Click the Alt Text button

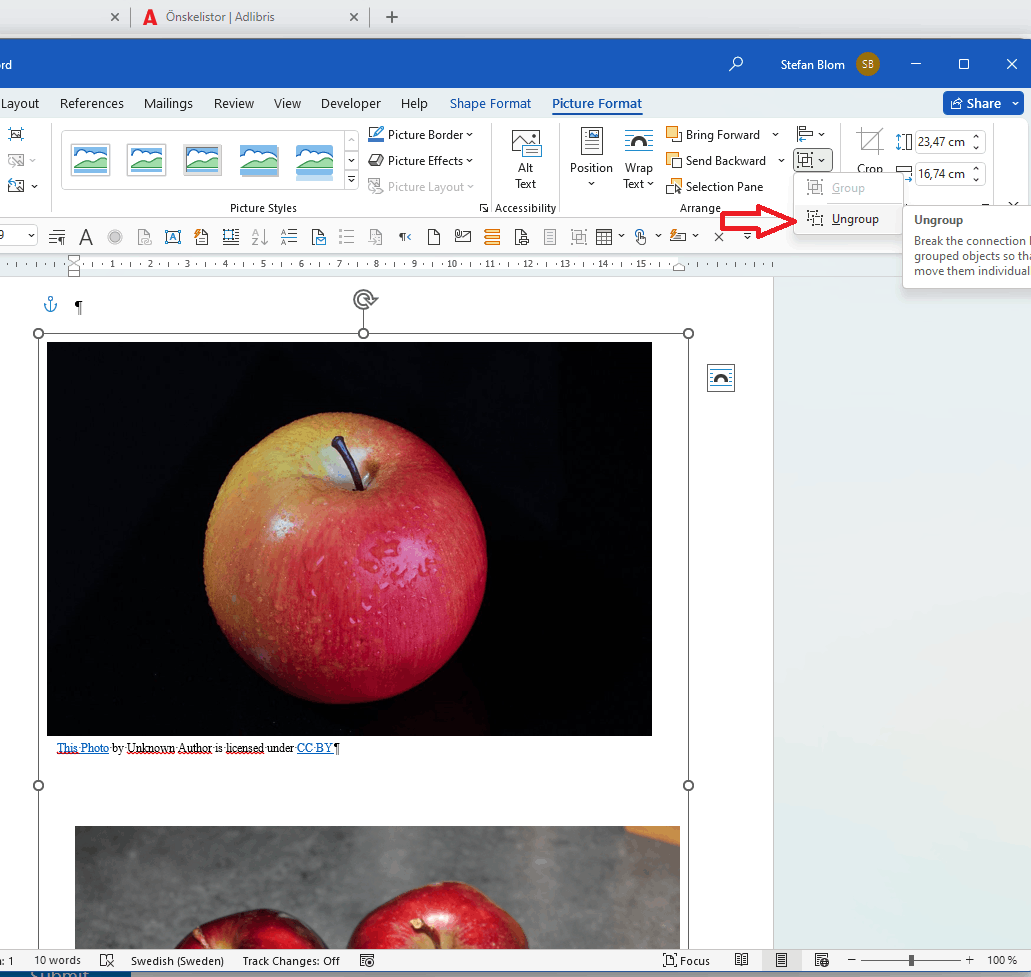pos(525,160)
